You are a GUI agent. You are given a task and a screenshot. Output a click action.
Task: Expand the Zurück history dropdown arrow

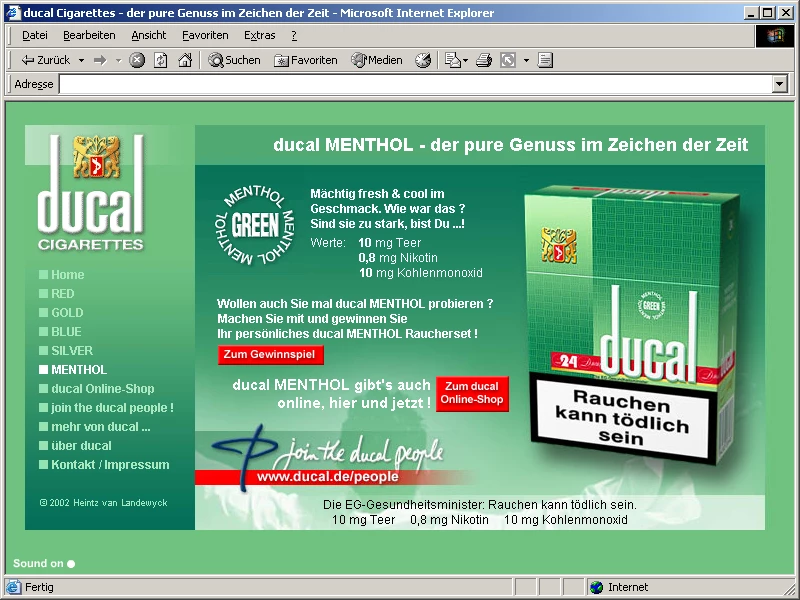click(79, 60)
